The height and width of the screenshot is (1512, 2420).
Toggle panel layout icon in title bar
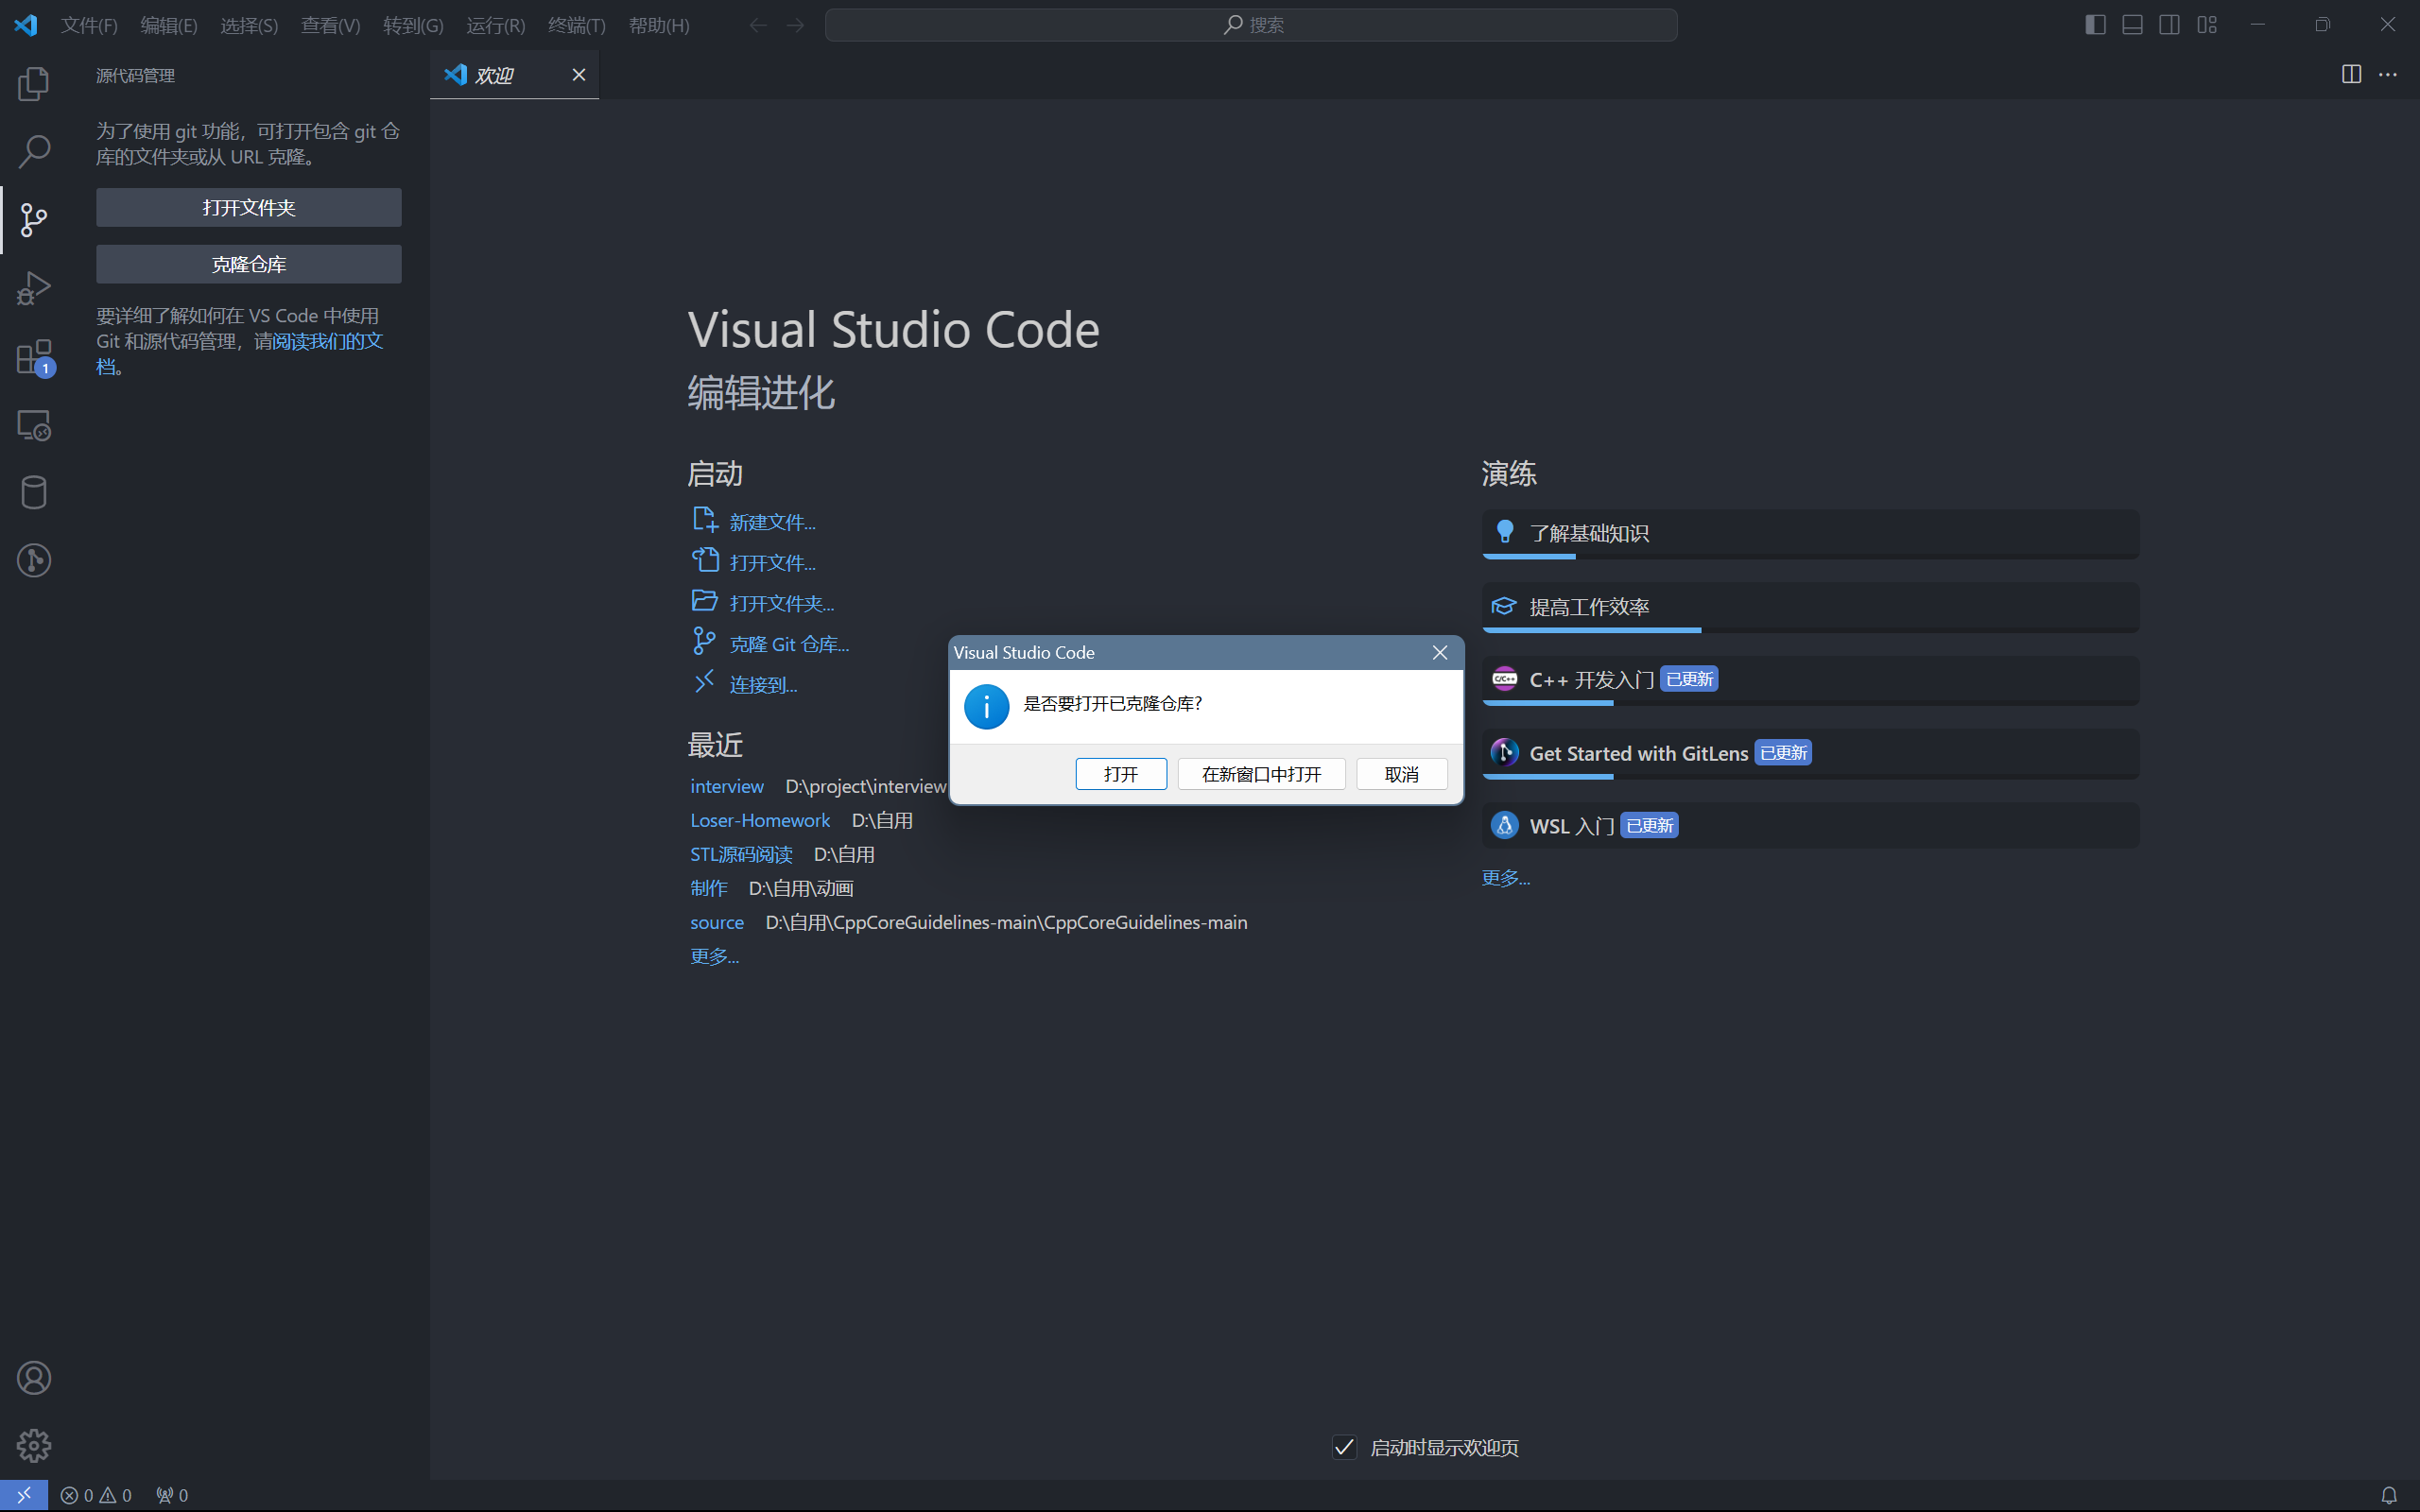2132,25
